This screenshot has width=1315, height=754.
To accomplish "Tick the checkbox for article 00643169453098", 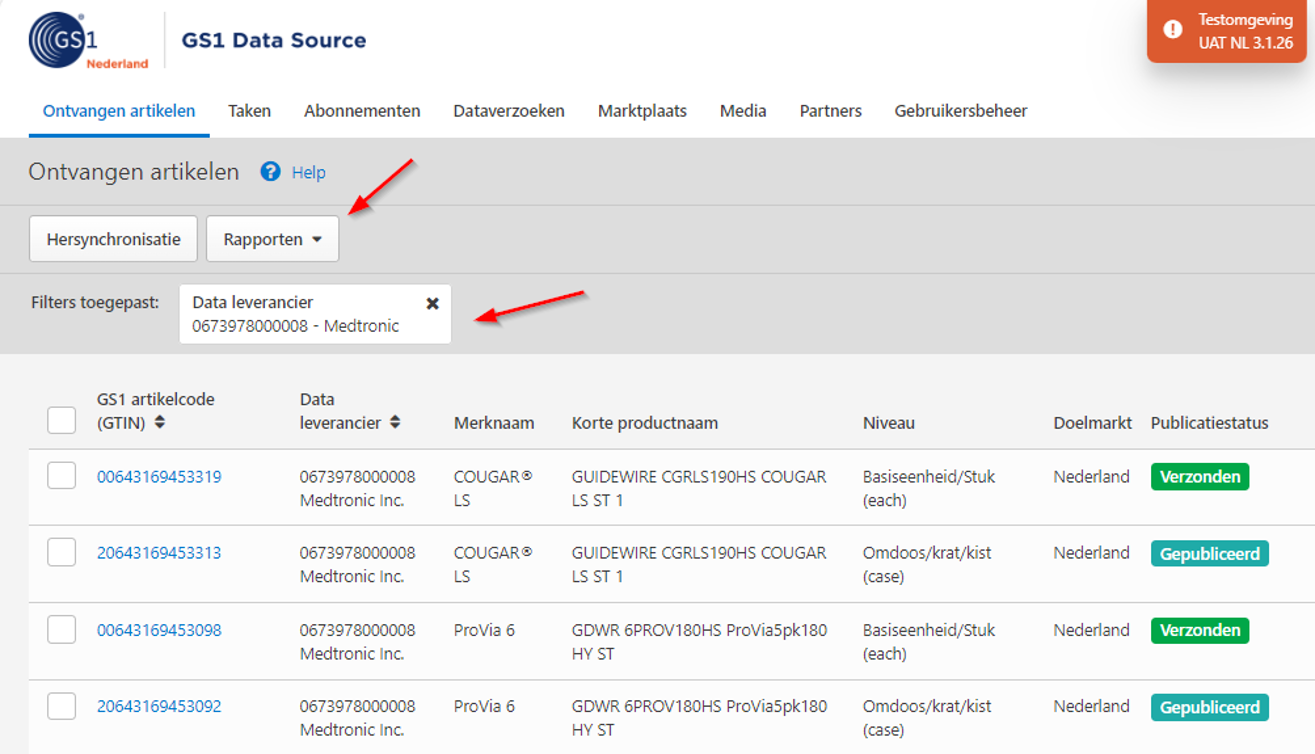I will pos(62,630).
